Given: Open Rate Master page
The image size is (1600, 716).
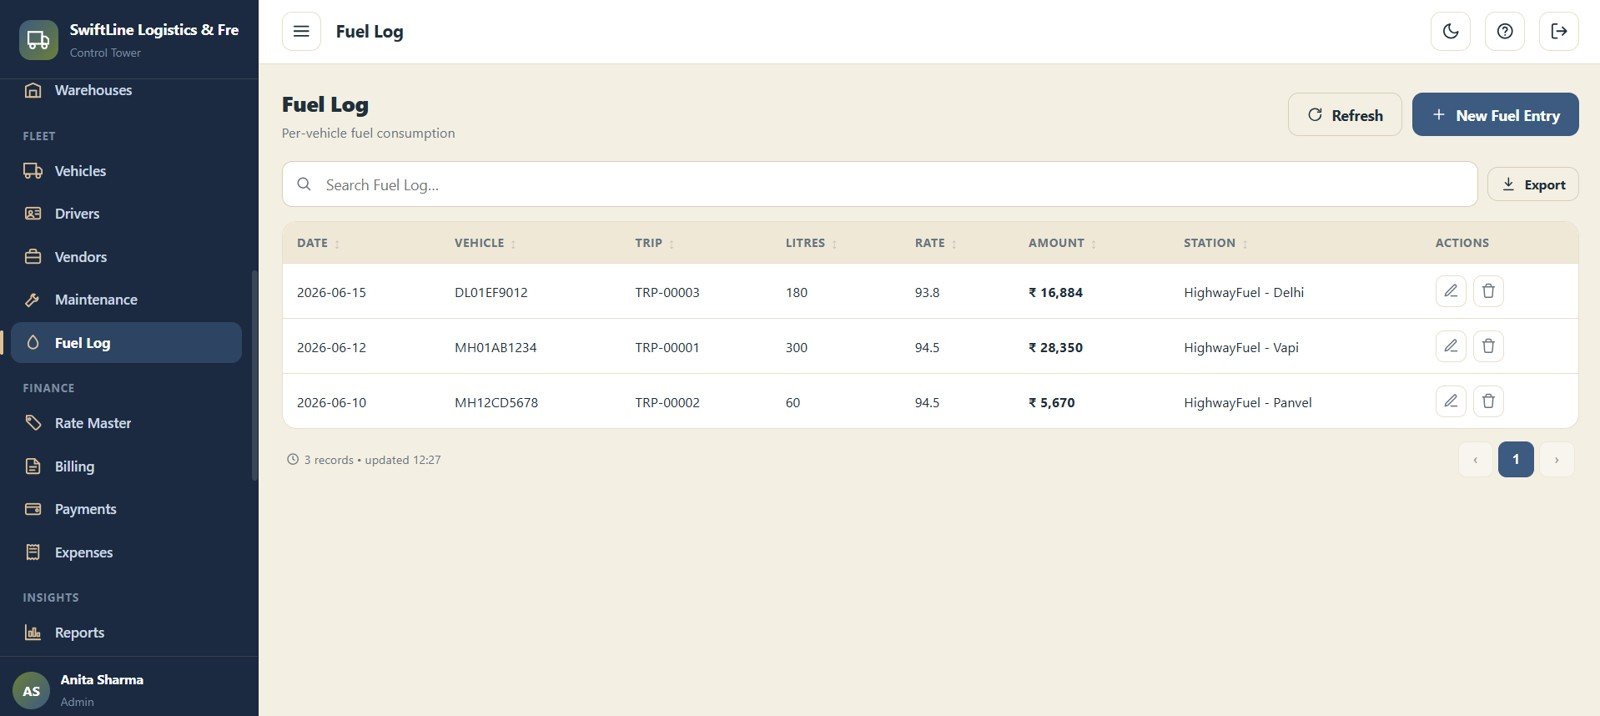Looking at the screenshot, I should (126, 423).
